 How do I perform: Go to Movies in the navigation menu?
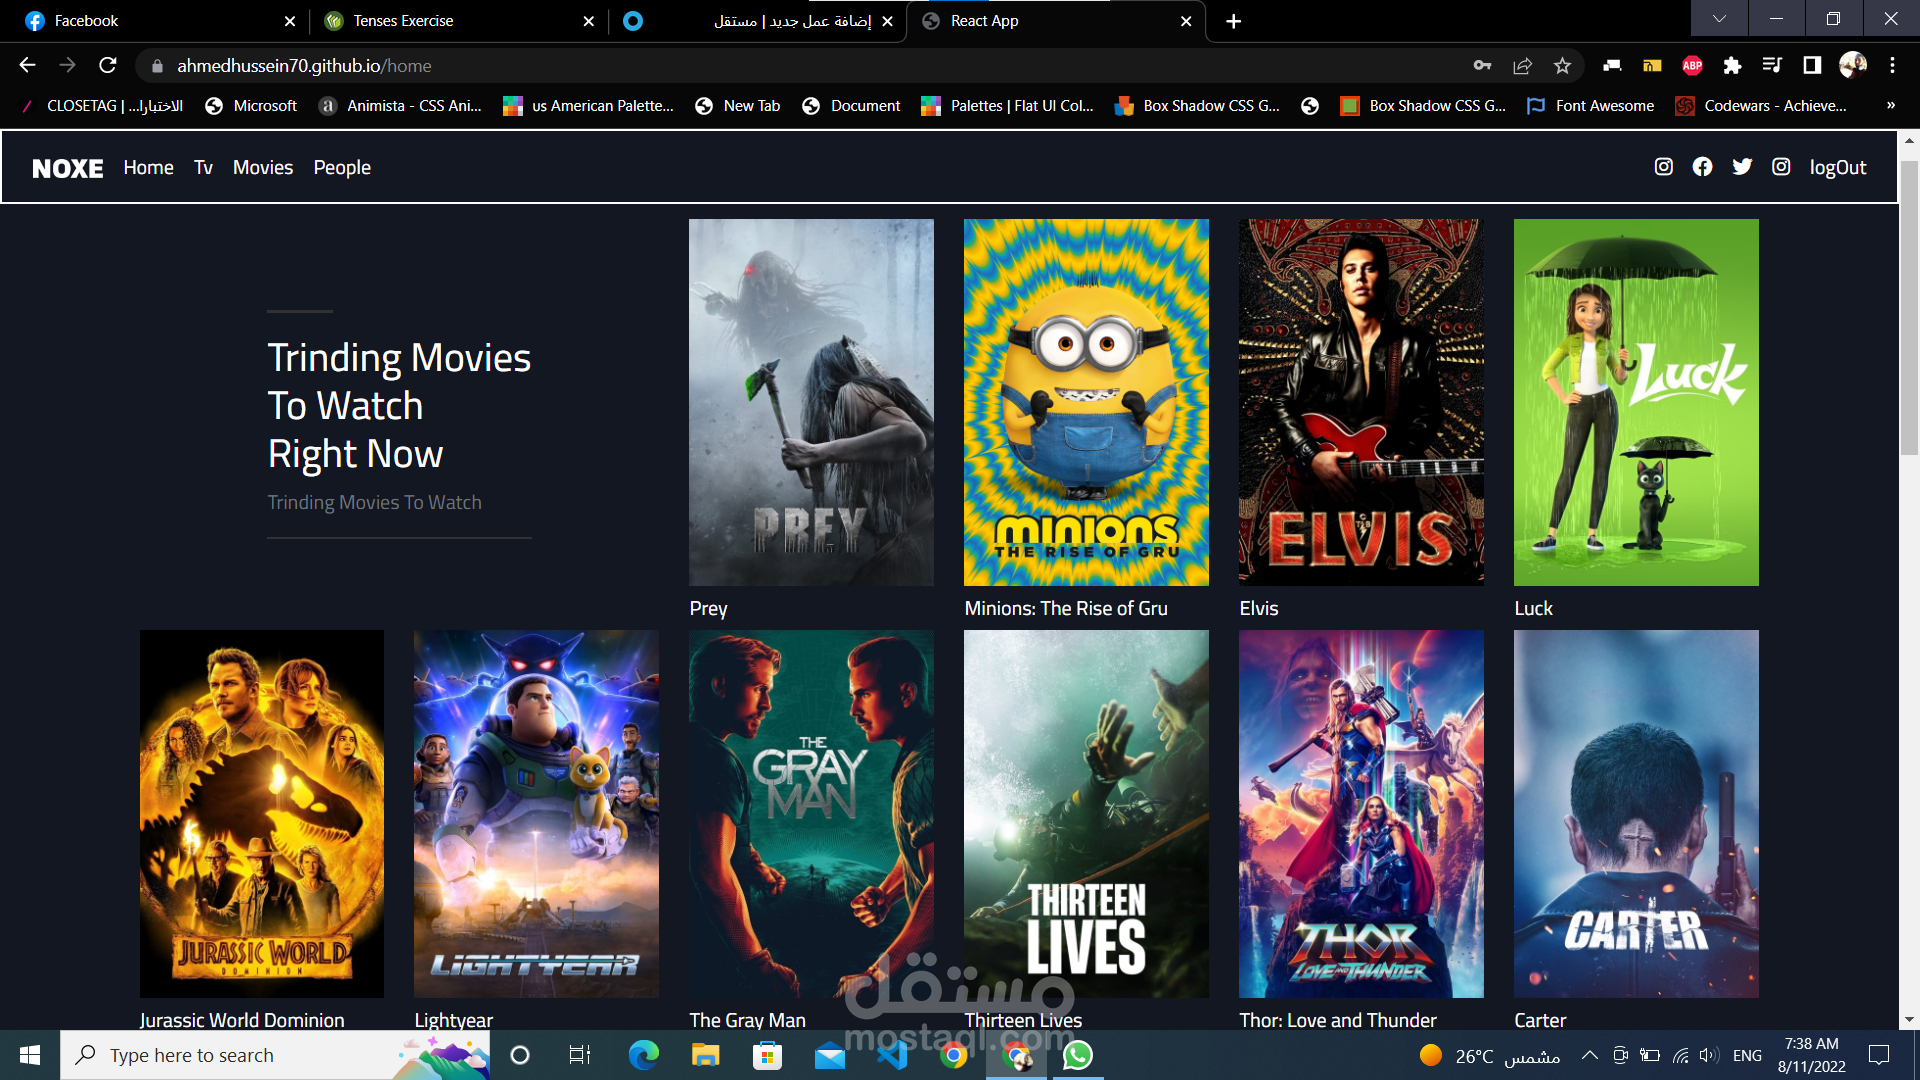[x=262, y=168]
